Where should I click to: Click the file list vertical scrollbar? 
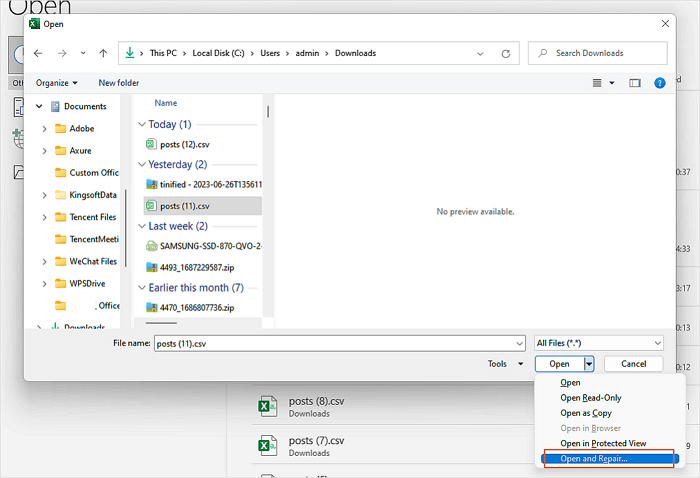[x=268, y=111]
